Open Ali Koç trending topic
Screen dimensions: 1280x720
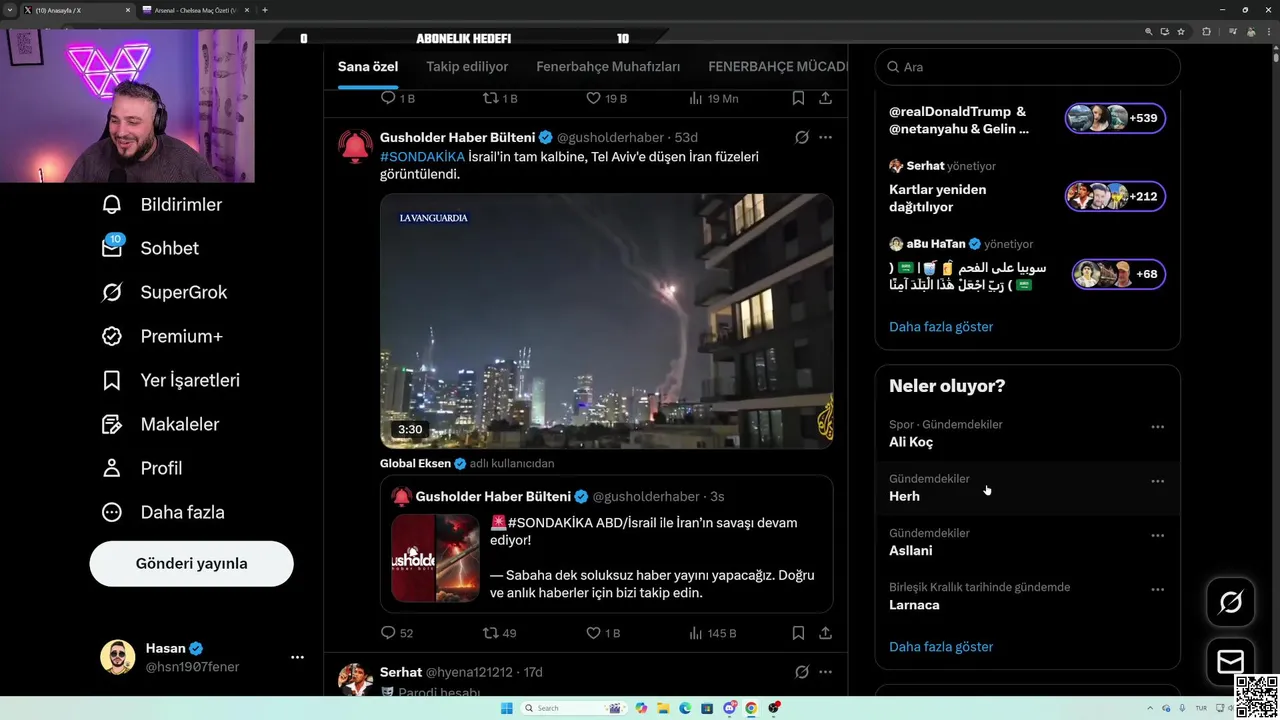click(1028, 434)
